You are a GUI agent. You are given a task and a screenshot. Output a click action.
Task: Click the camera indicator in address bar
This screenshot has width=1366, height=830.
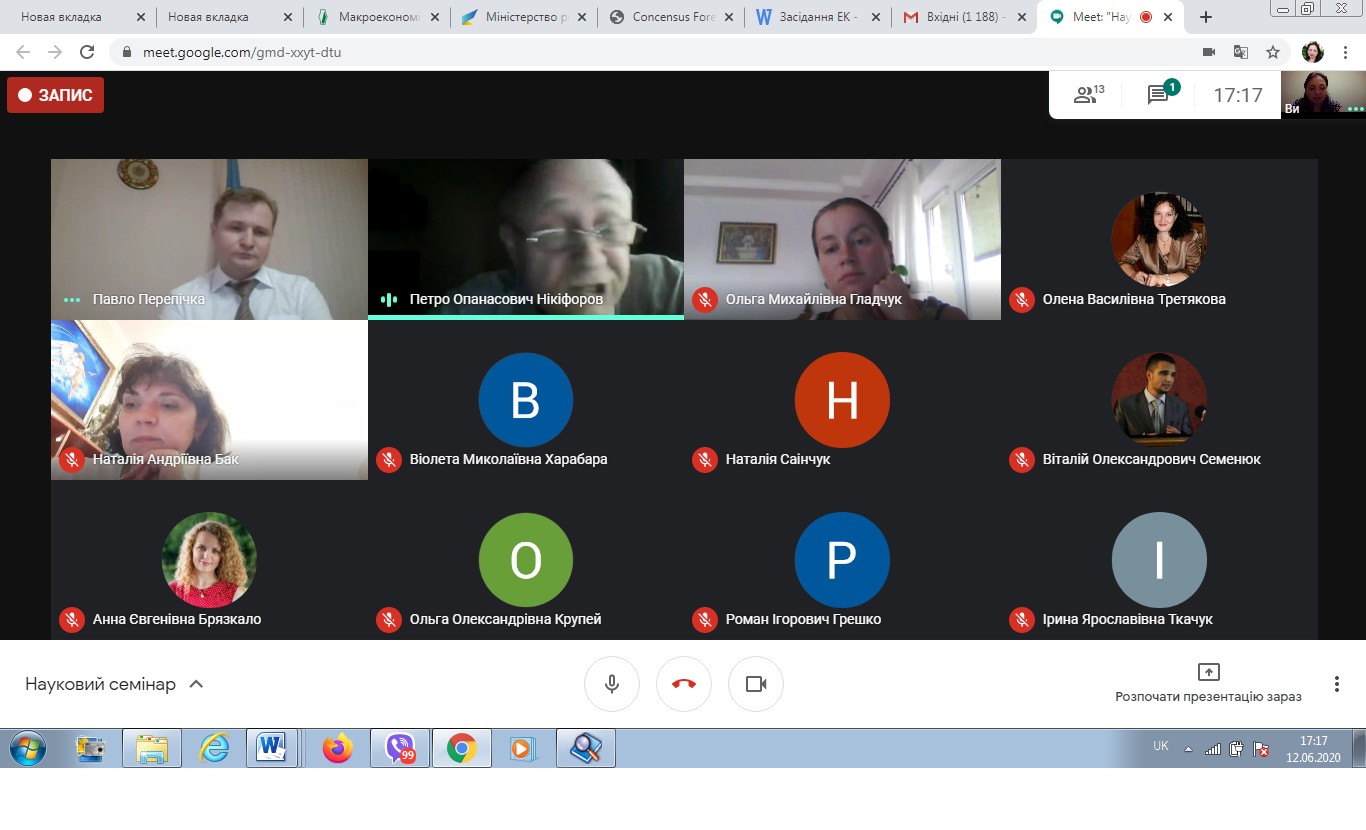[x=1208, y=52]
